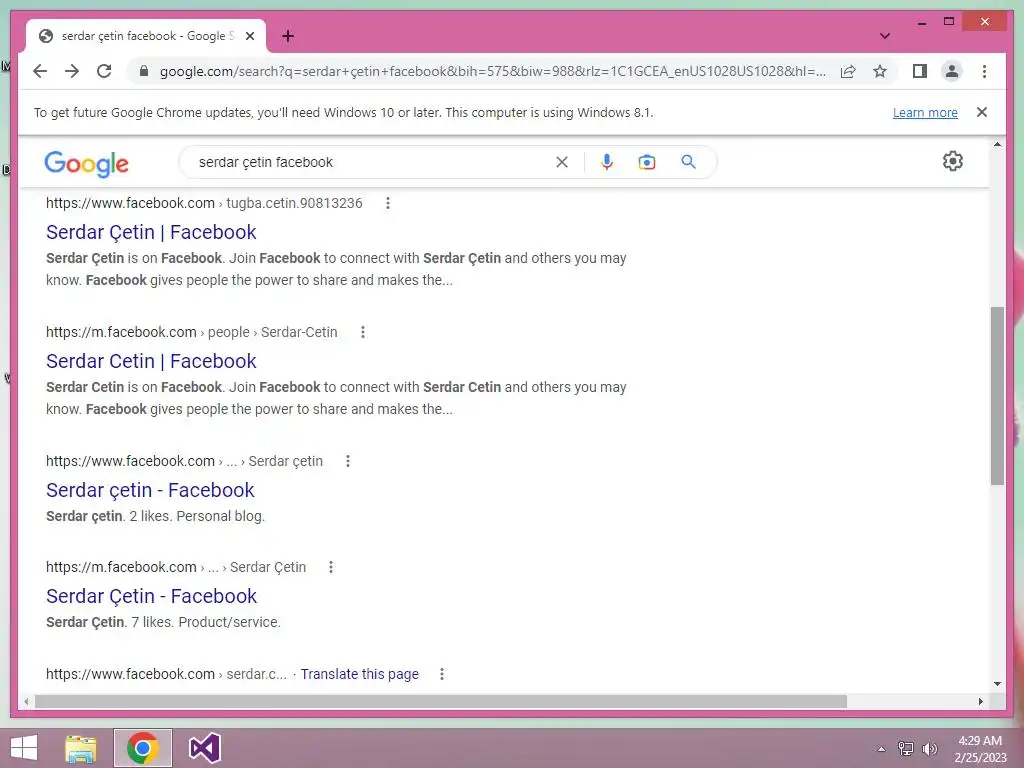This screenshot has height=768, width=1024.
Task: Open the volume tray icon
Action: [929, 749]
